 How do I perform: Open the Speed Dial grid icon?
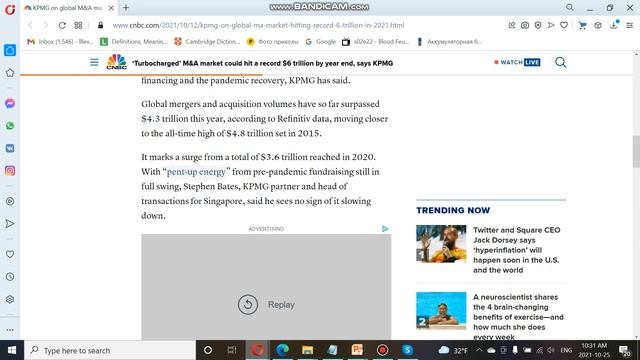(x=78, y=25)
